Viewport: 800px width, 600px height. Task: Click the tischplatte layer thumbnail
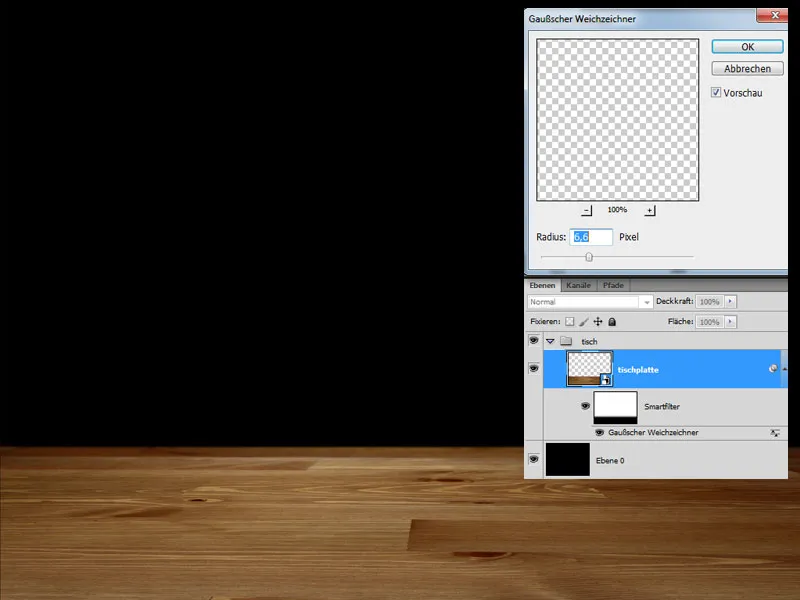(x=589, y=369)
